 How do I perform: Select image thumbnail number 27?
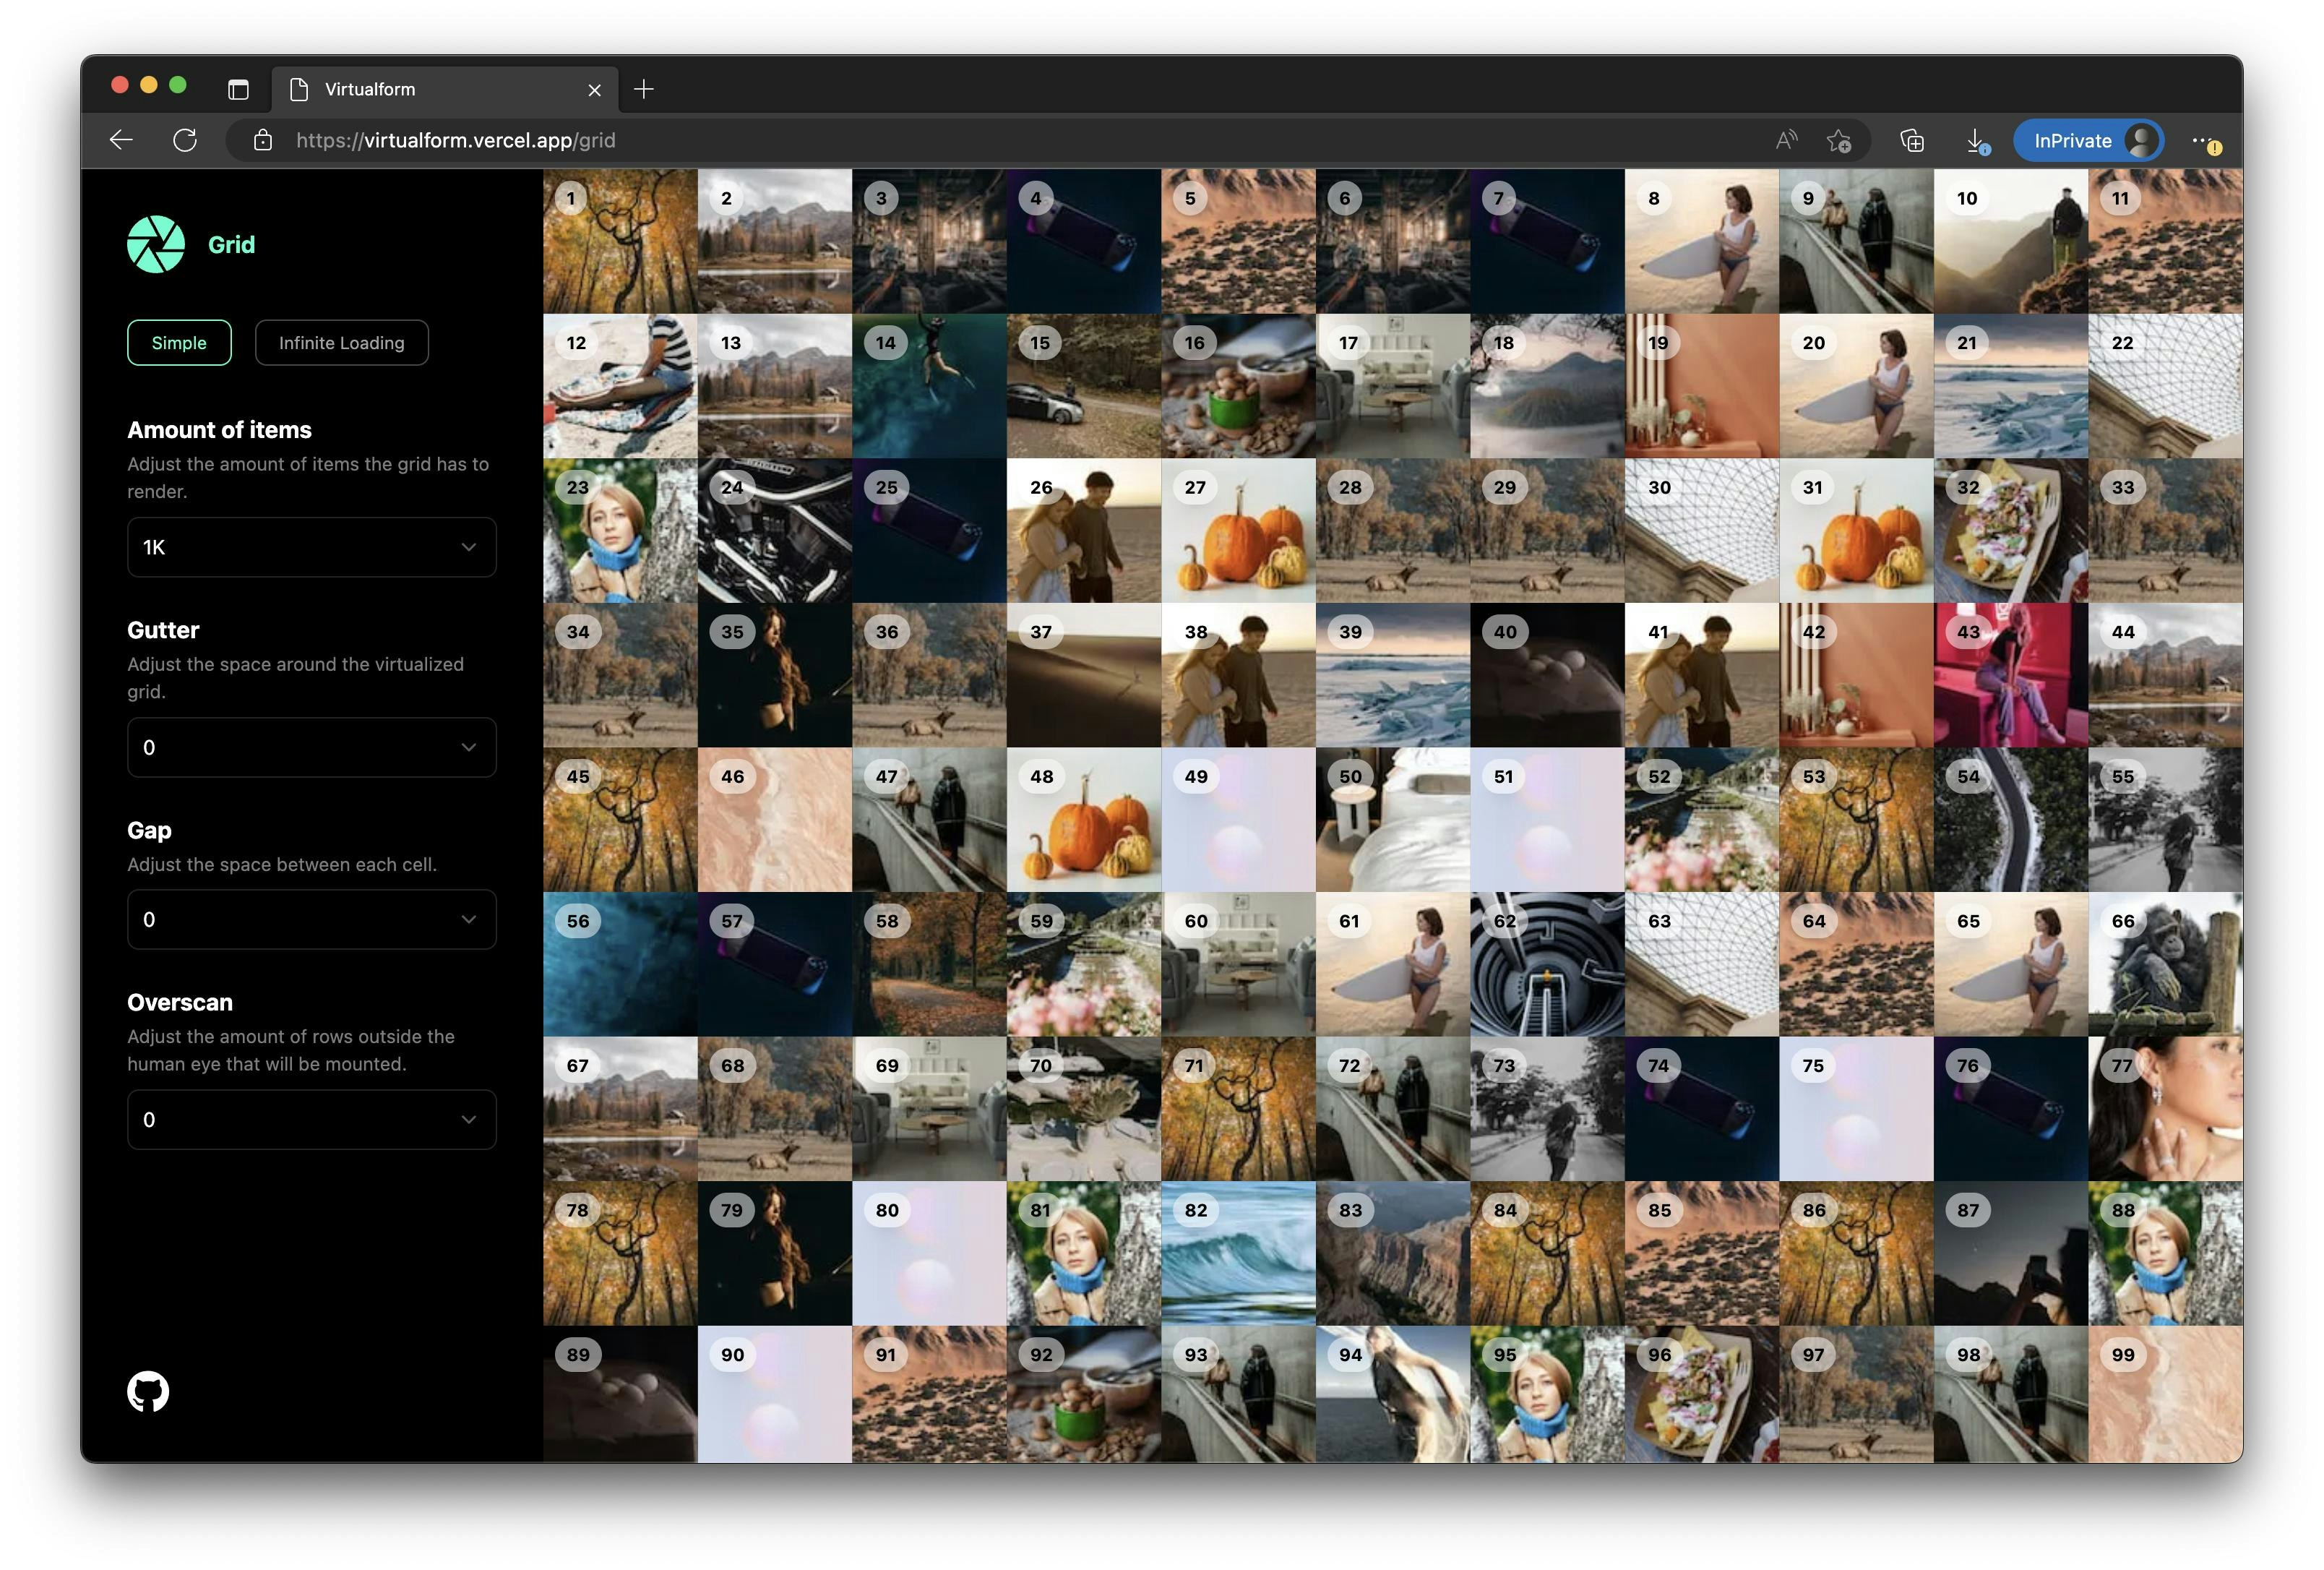1238,530
